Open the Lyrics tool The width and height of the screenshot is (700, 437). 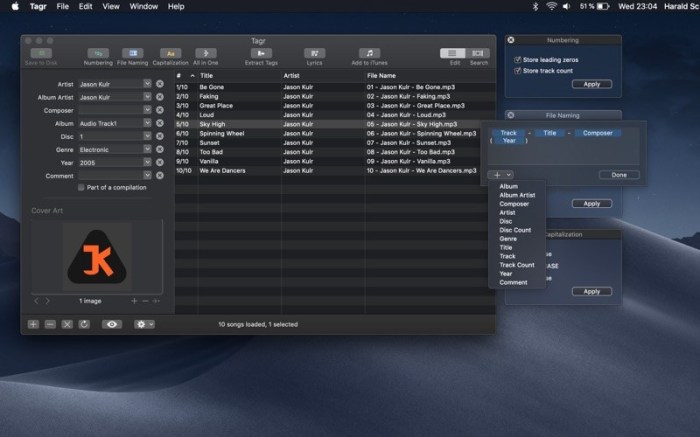click(315, 55)
